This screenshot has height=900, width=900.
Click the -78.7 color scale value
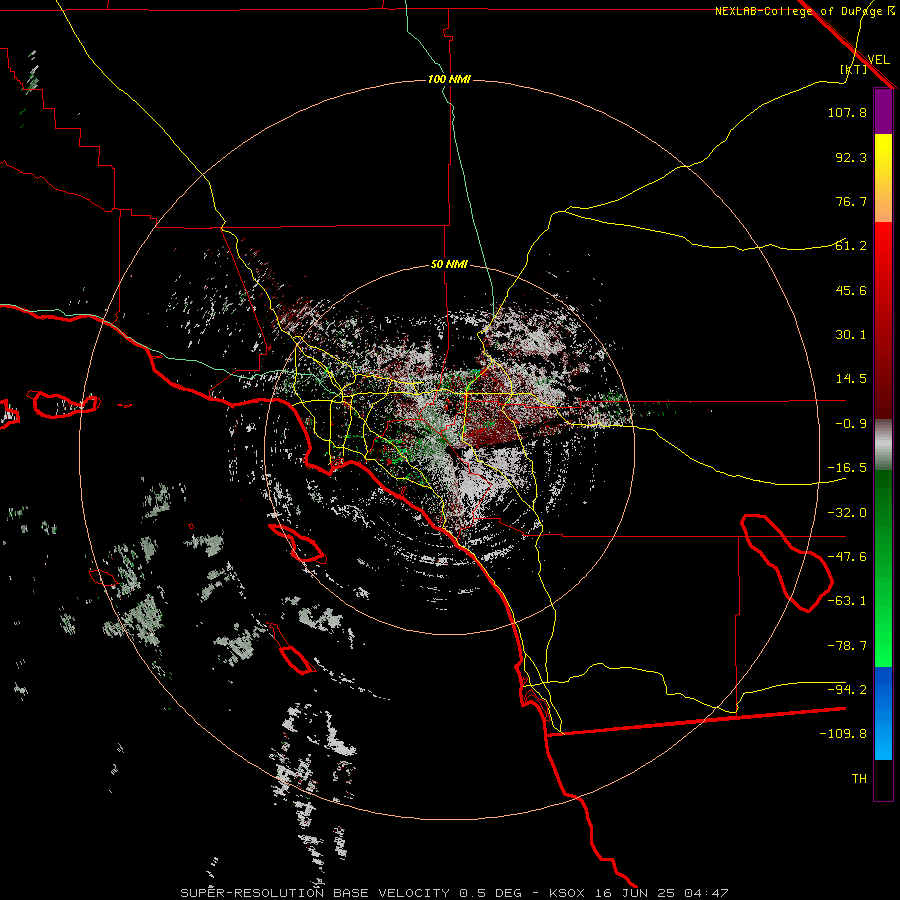[847, 646]
